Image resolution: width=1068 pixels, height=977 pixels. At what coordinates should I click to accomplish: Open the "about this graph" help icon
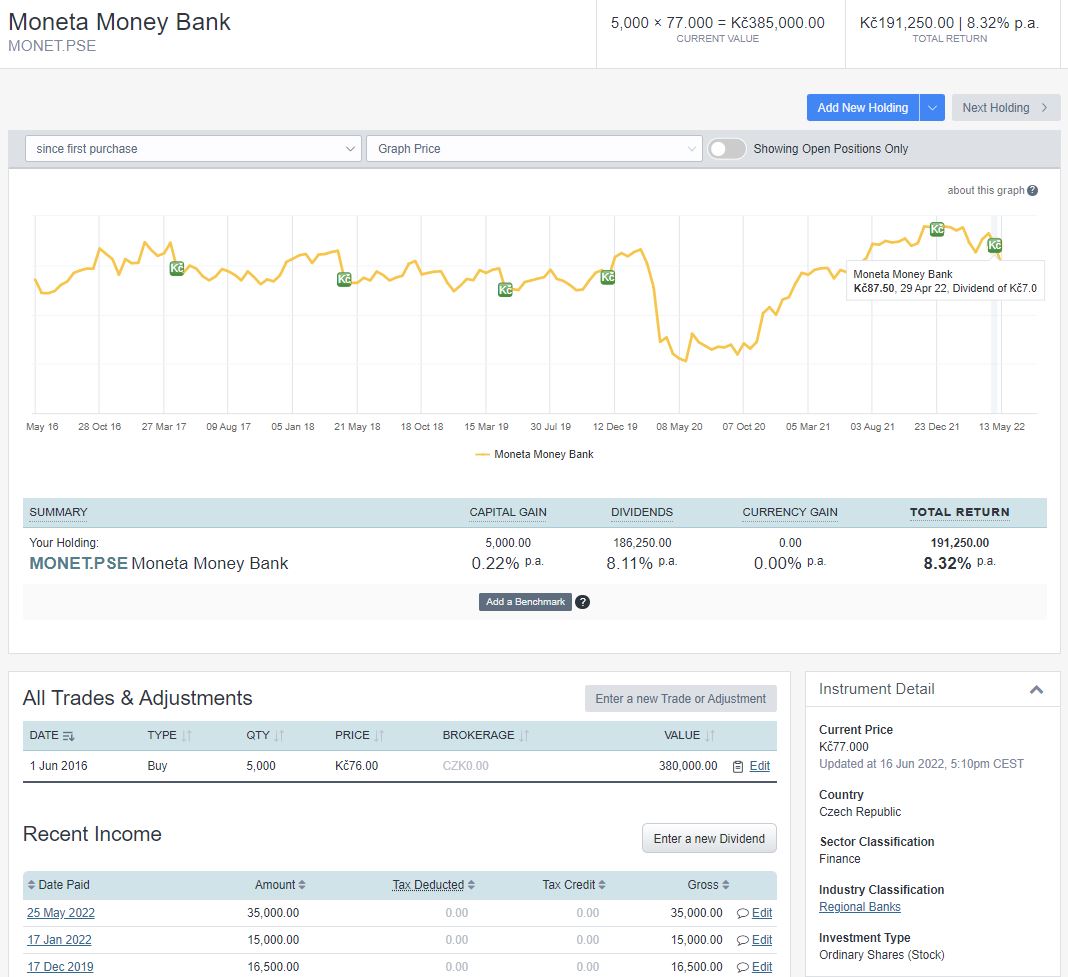coord(1031,190)
